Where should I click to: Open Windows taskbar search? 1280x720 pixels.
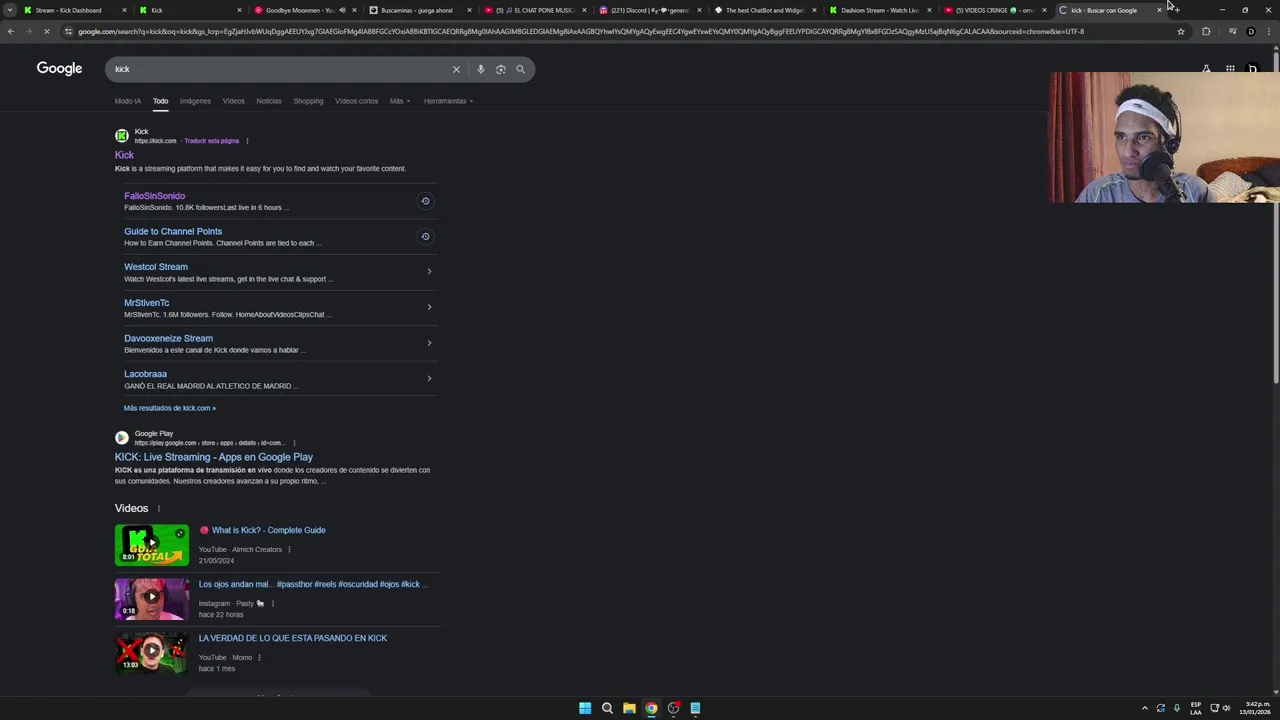(607, 708)
